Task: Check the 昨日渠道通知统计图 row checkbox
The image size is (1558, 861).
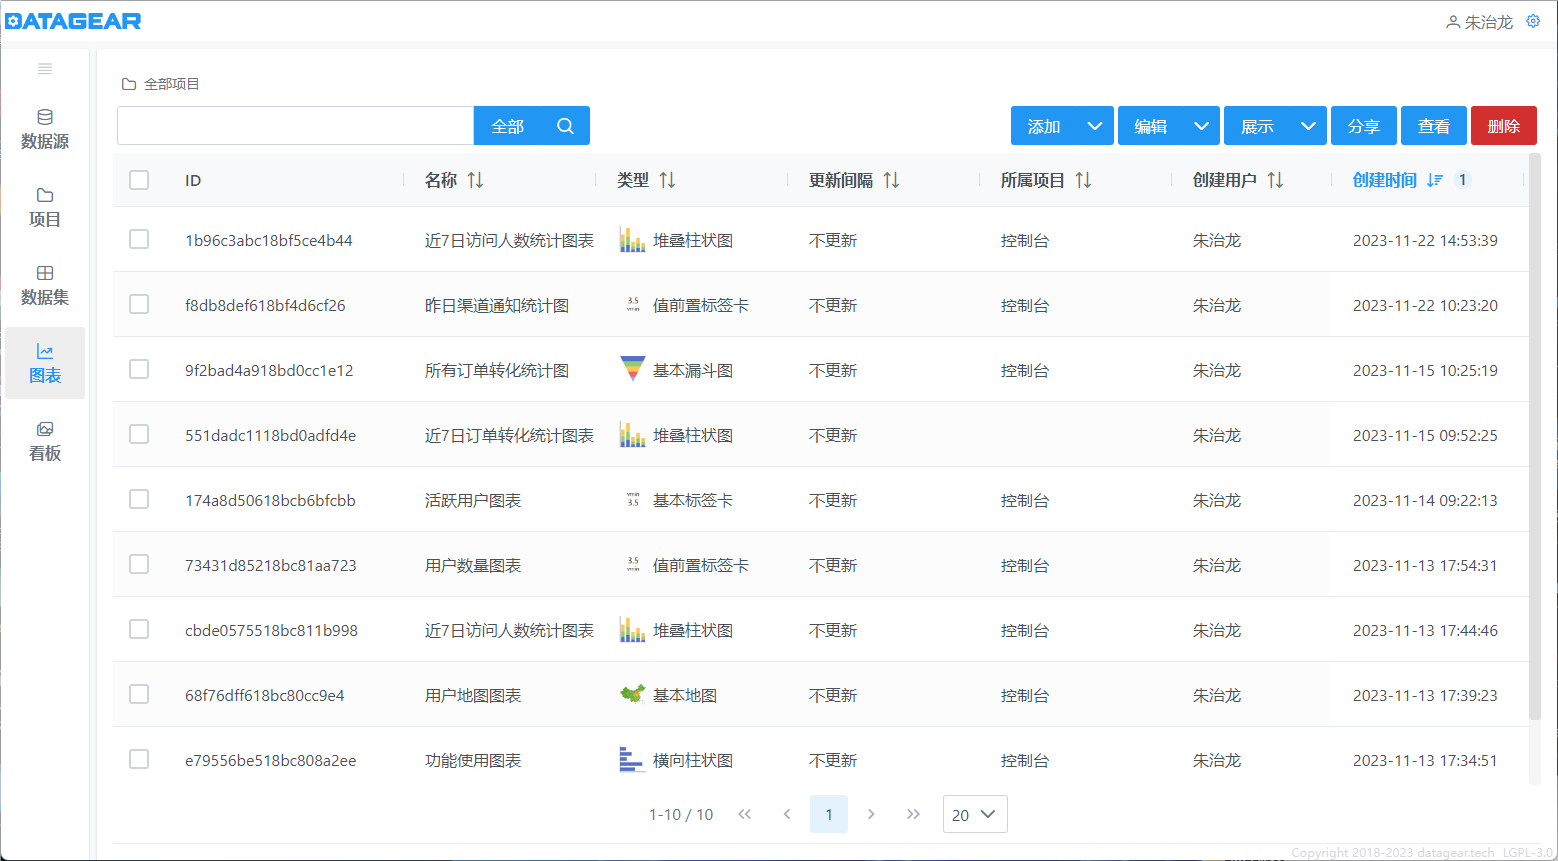Action: (139, 304)
